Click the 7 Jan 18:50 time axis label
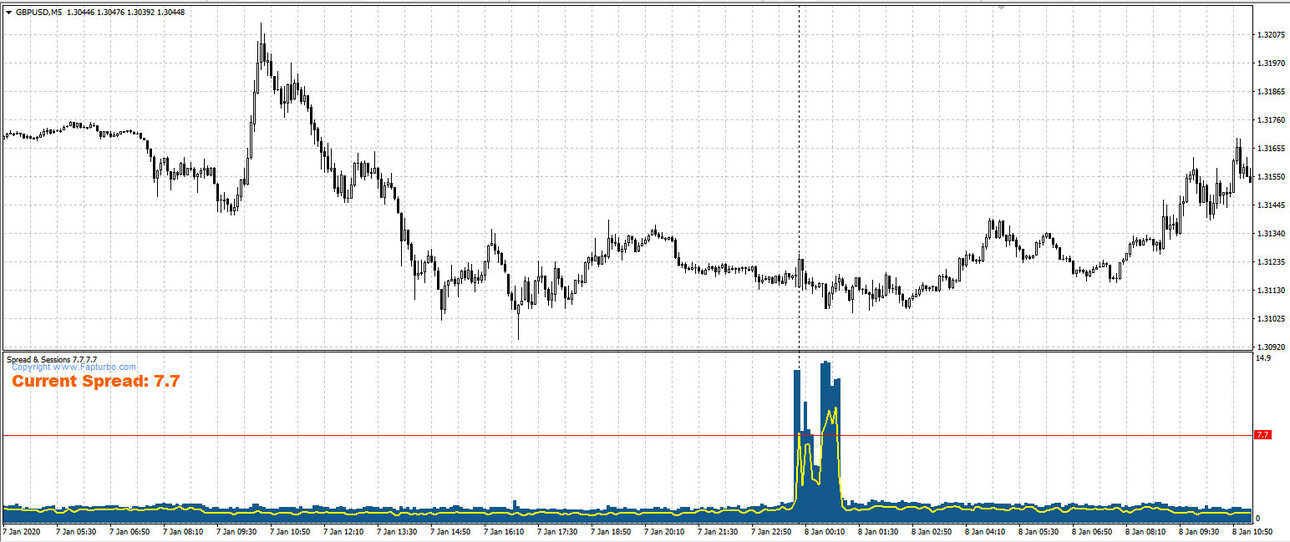Viewport: 1290px width, 542px height. [610, 533]
